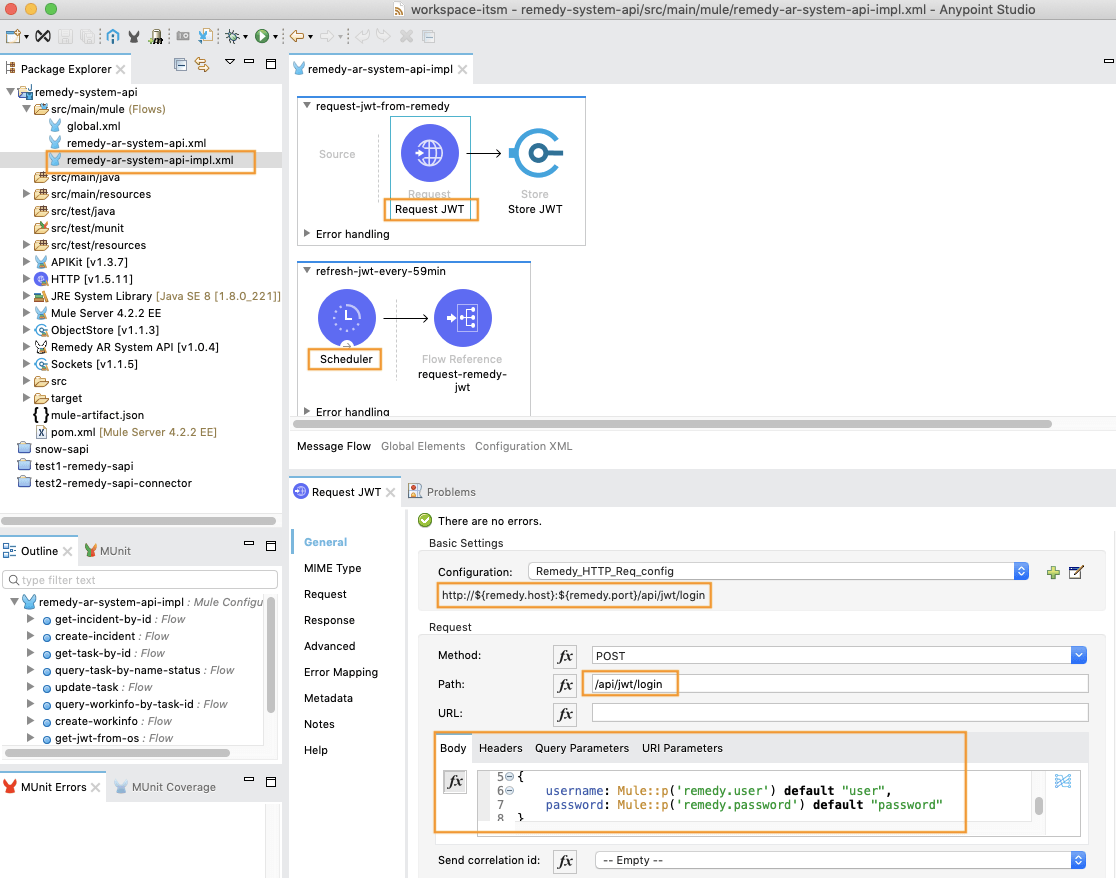Toggle fx expression mode for Path
Screen dimensions: 1116x878
tap(565, 685)
